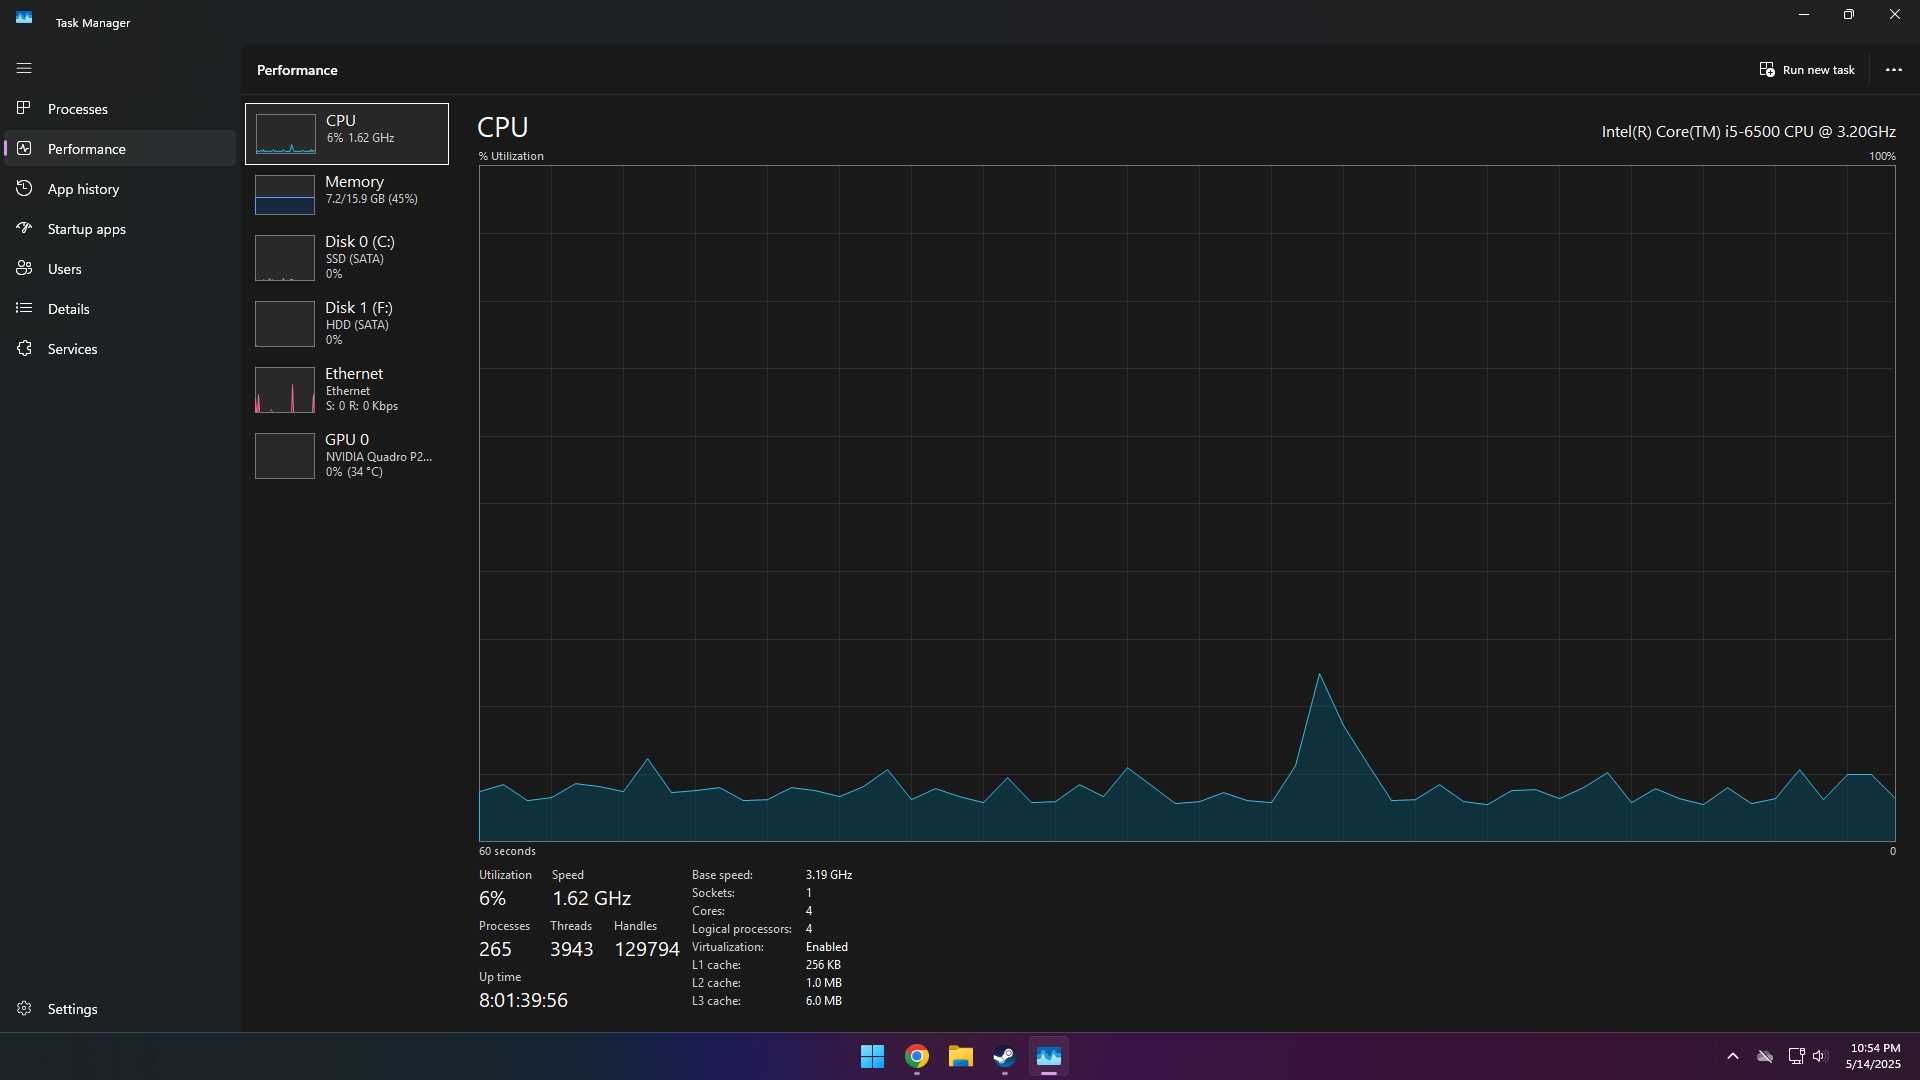Open the Processes page icon

(24, 108)
